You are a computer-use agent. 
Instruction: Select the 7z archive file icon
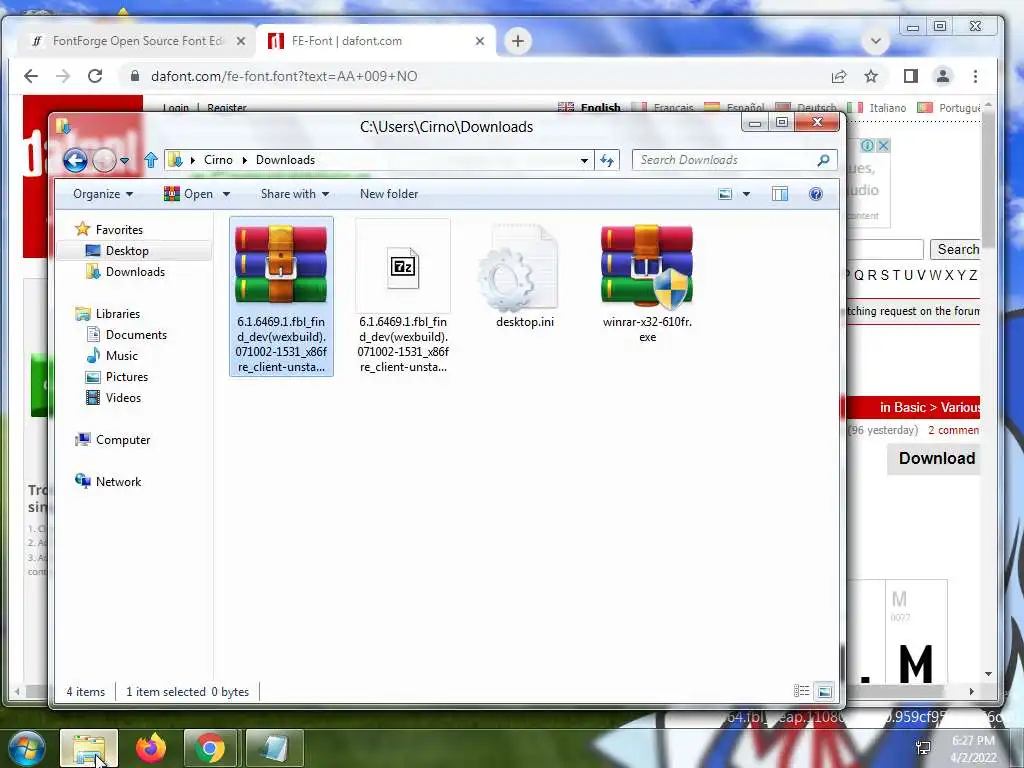coord(403,266)
